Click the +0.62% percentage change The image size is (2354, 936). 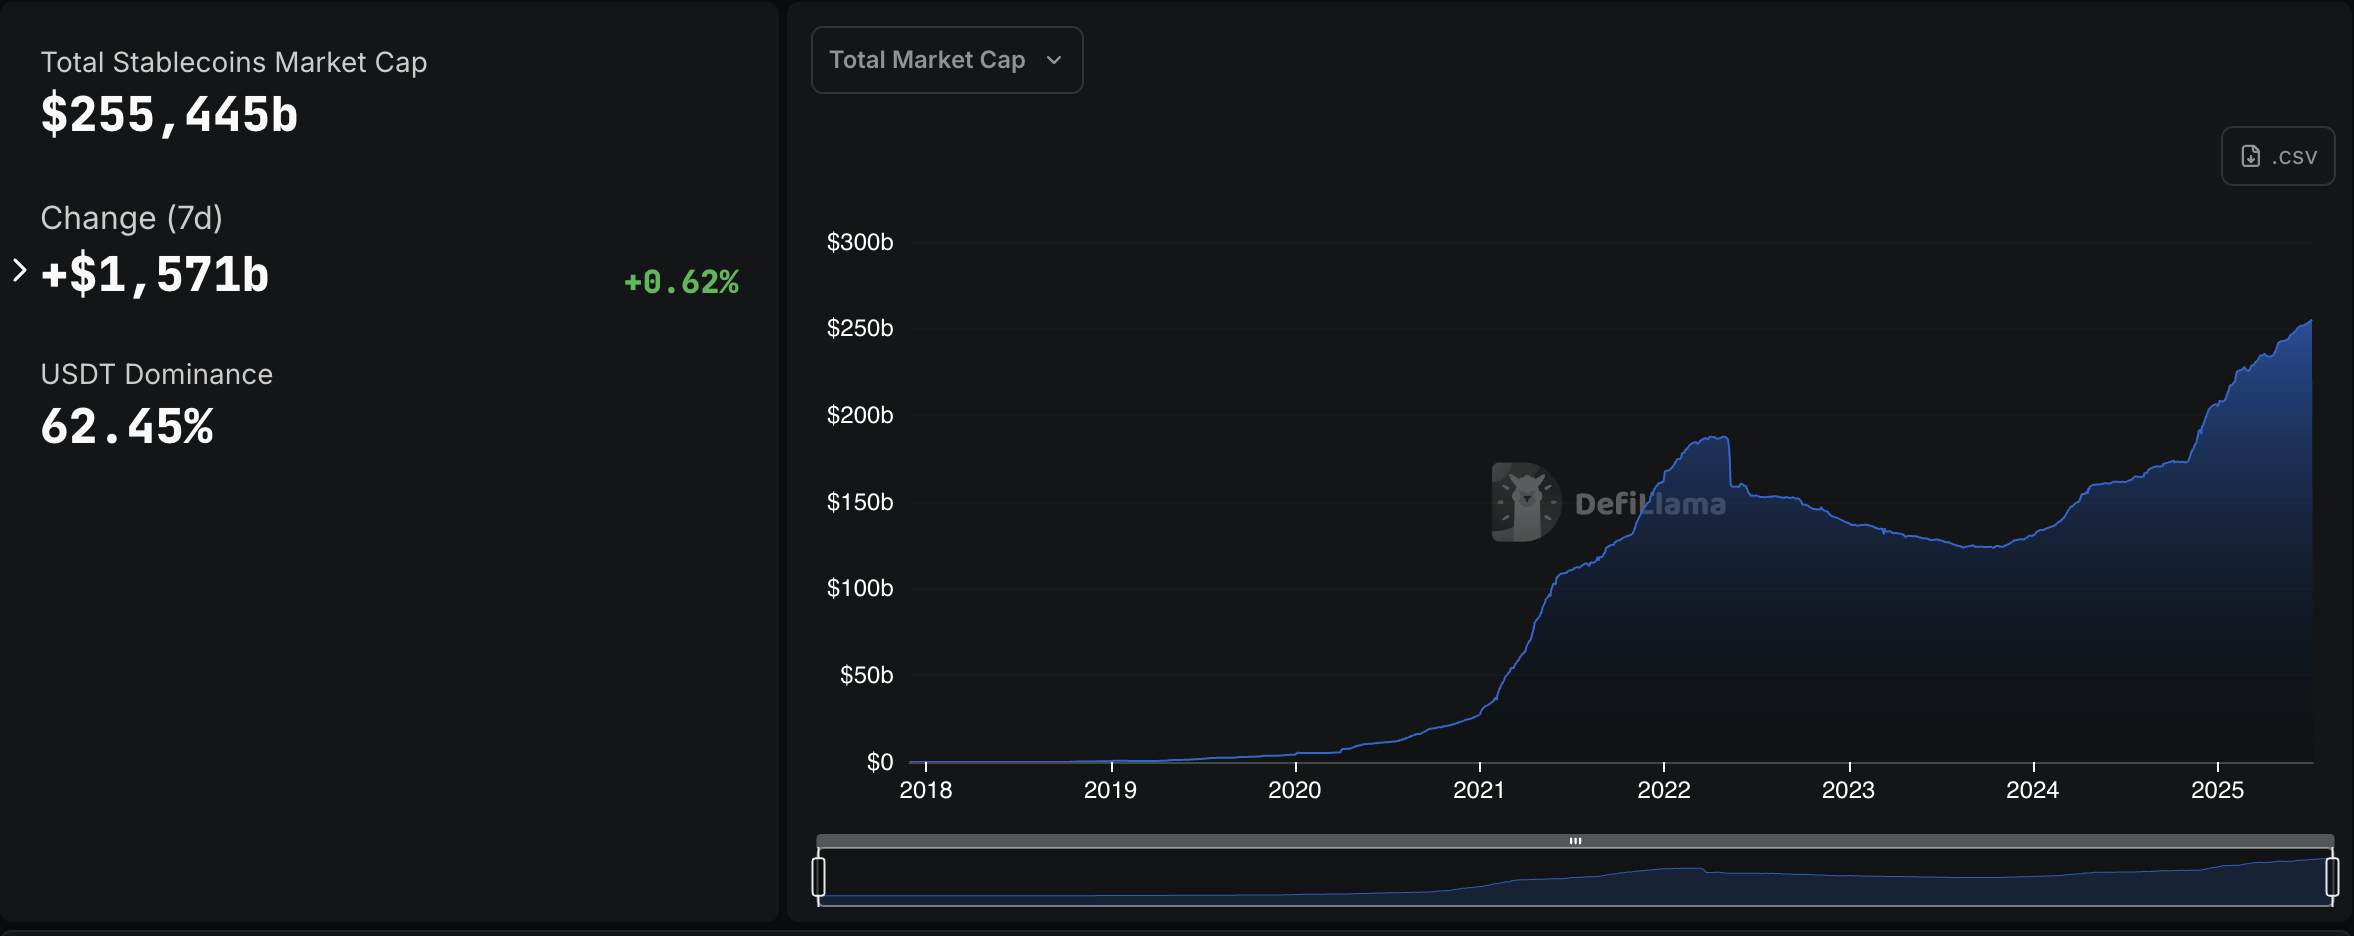click(681, 282)
